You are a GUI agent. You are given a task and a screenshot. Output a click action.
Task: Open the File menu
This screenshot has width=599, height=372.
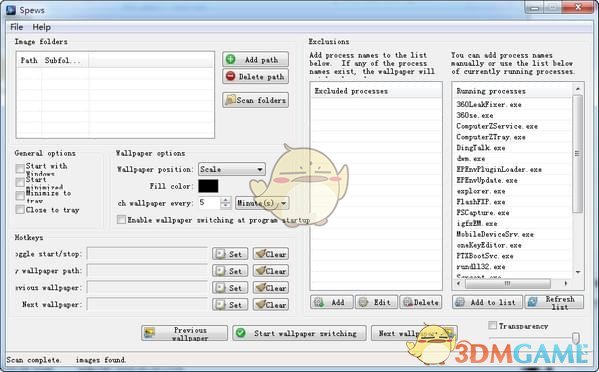17,27
